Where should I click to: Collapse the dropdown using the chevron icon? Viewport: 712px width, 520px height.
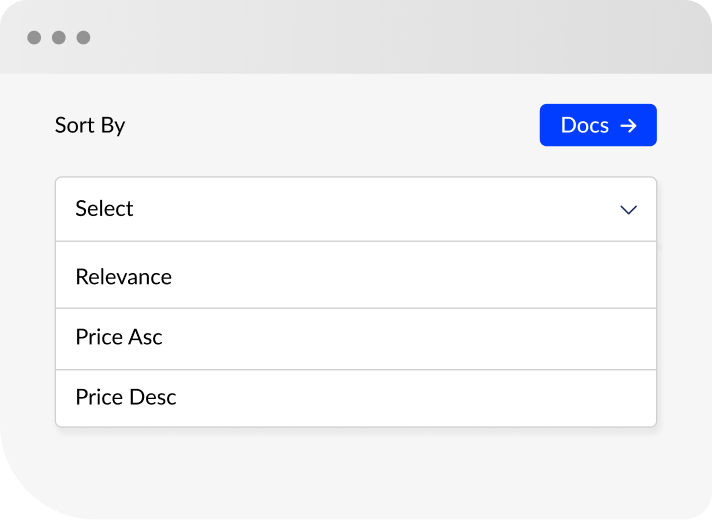pyautogui.click(x=628, y=210)
